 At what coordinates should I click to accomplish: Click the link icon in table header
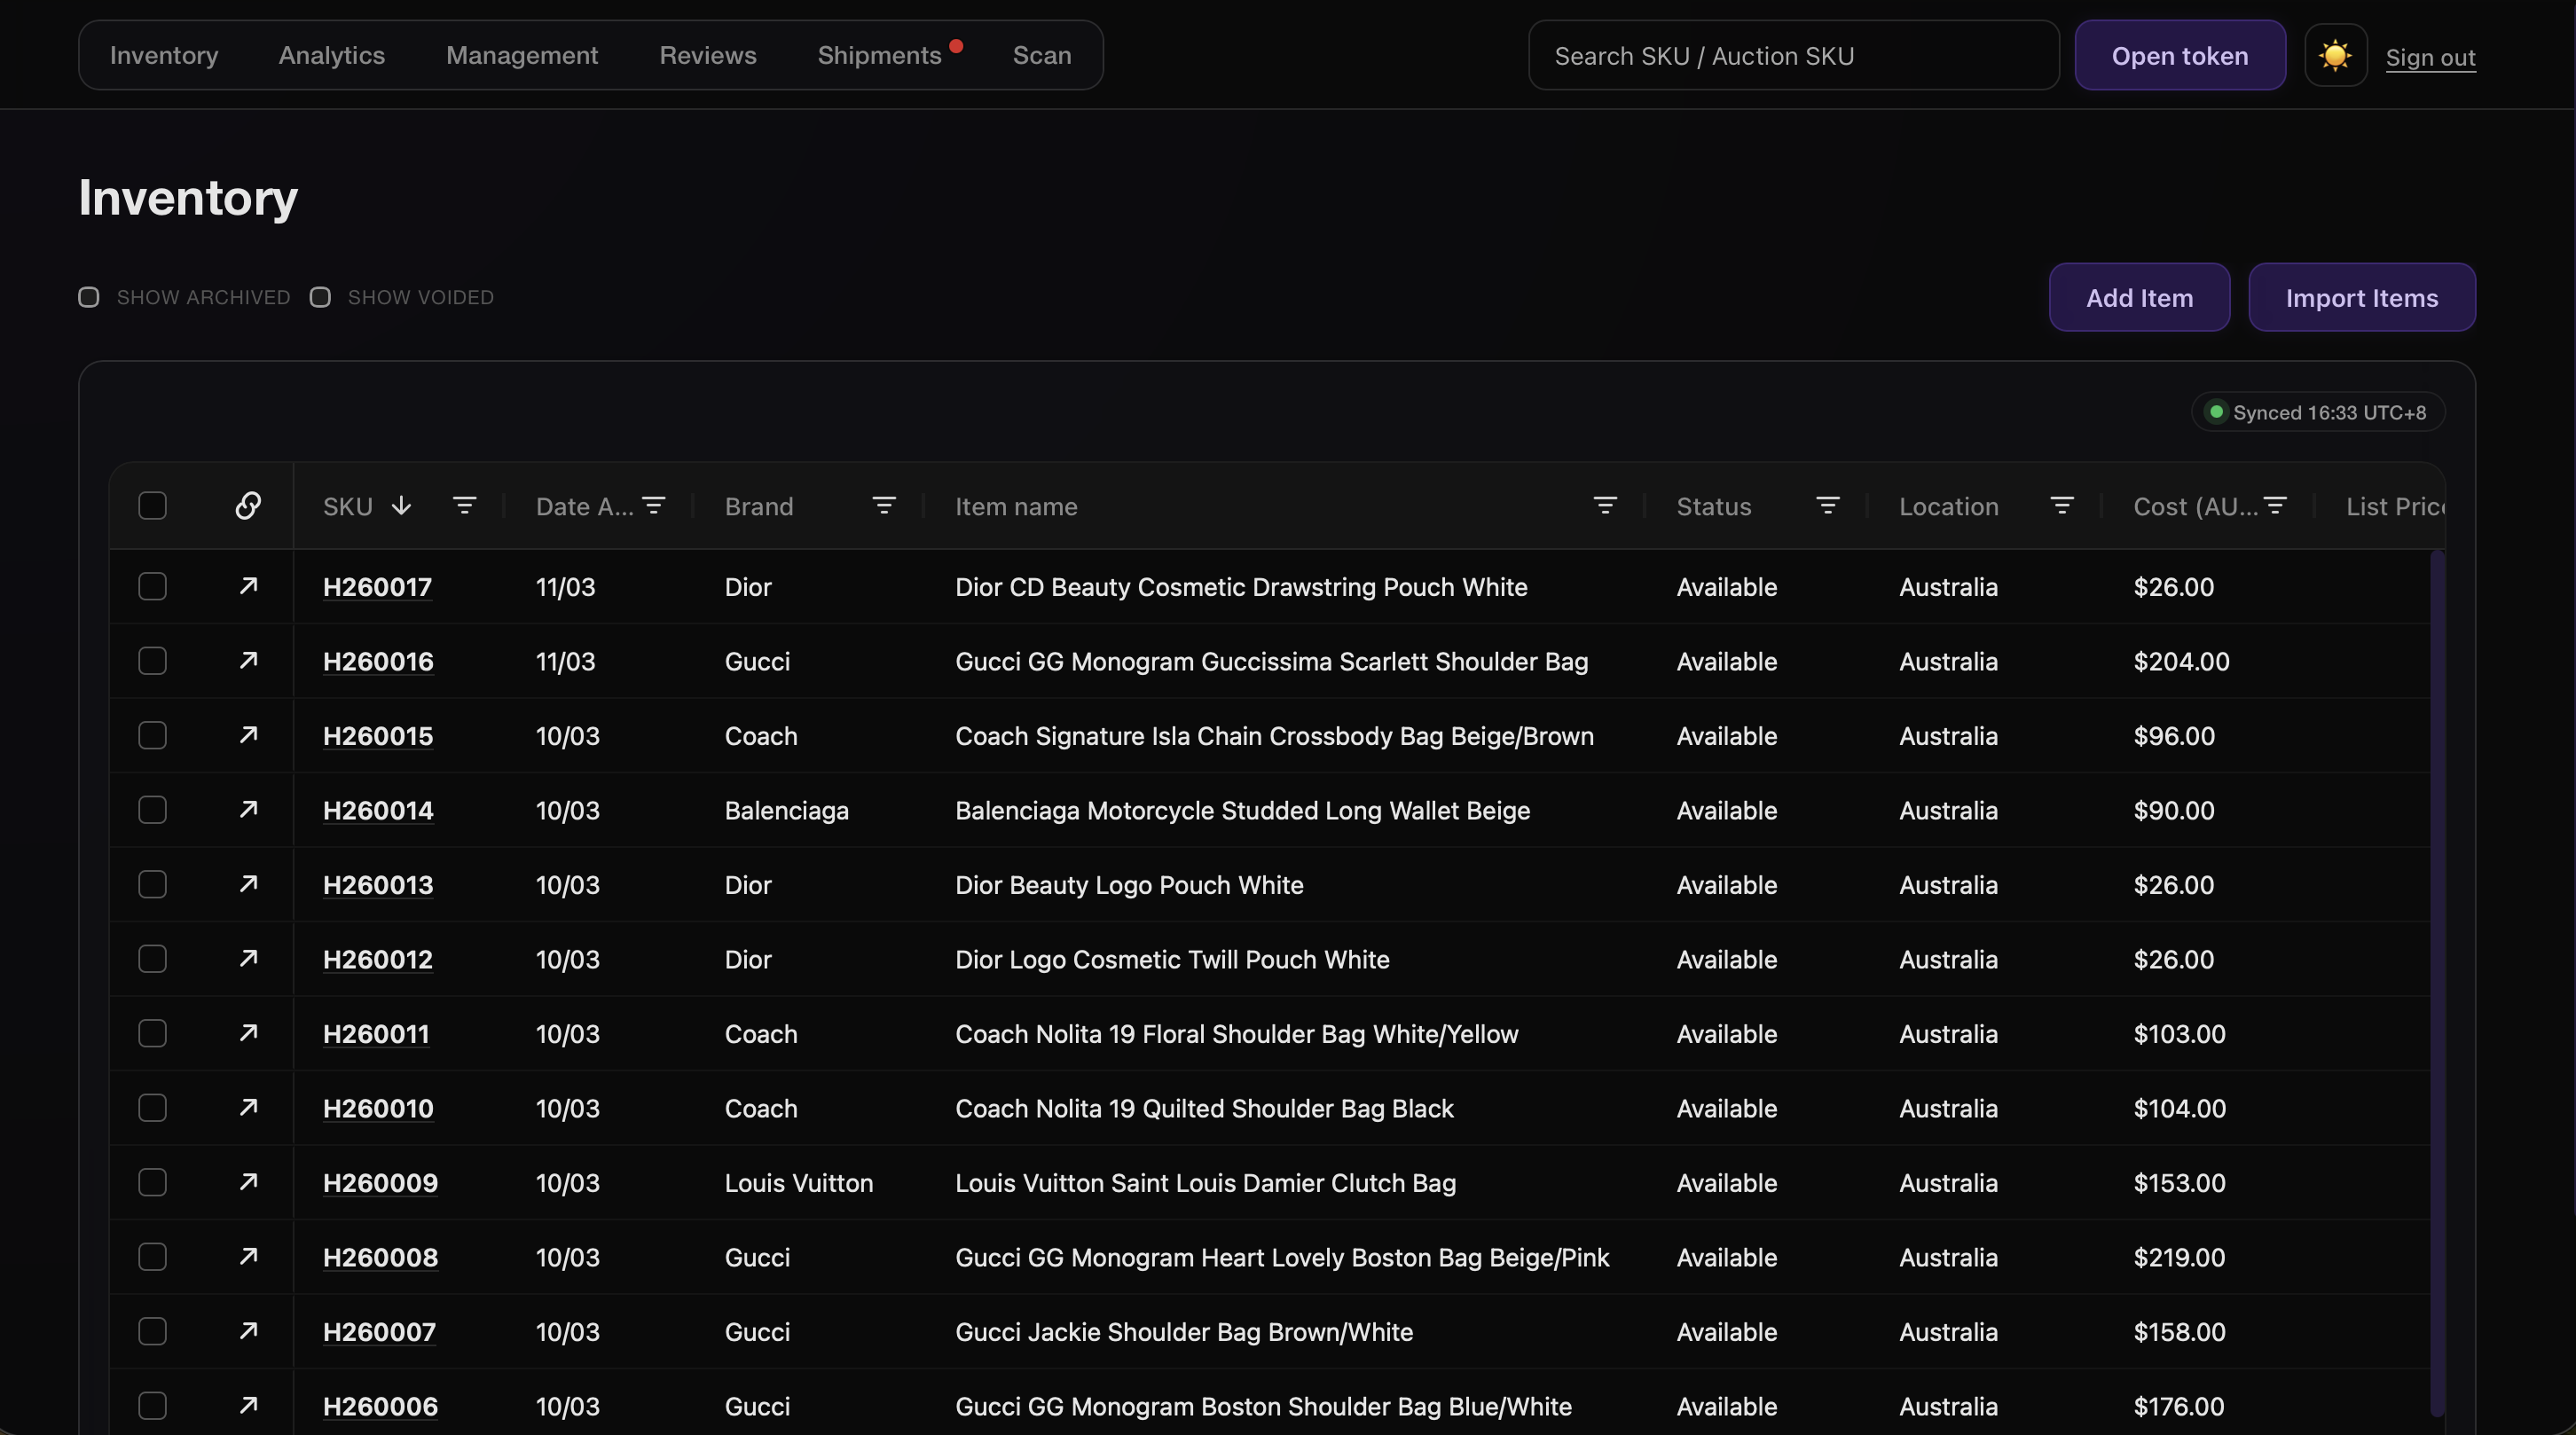tap(248, 506)
